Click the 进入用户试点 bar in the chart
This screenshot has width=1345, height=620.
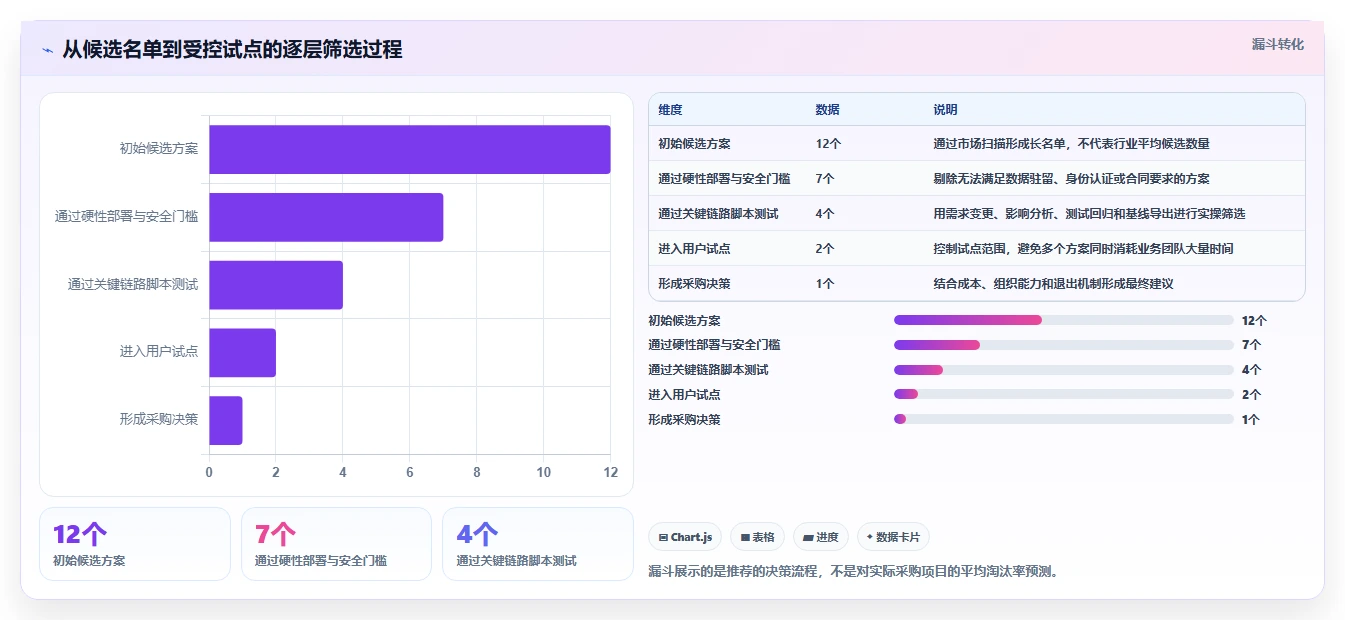pos(242,353)
